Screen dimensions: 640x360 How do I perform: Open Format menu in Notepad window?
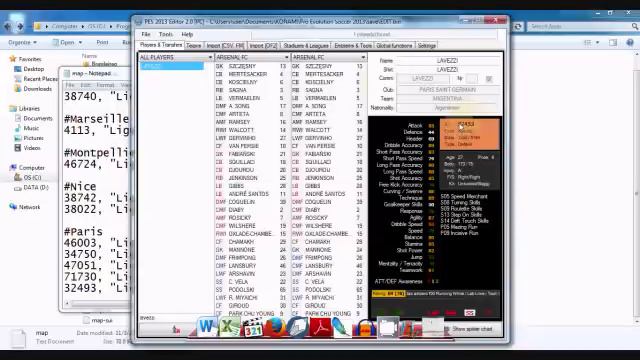pyautogui.click(x=105, y=85)
